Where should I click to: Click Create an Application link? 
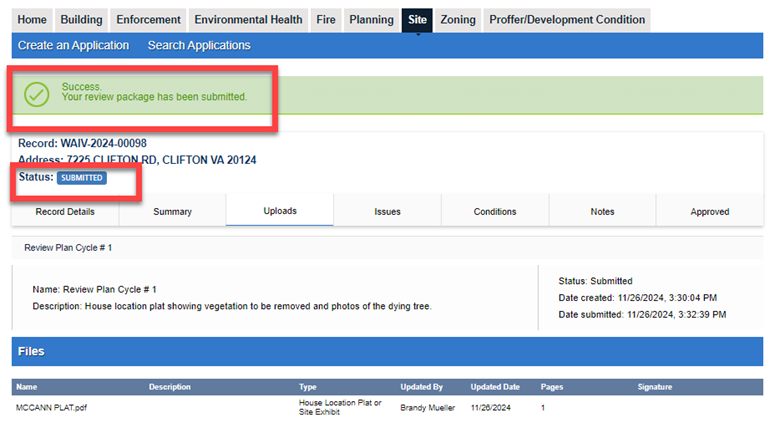click(x=73, y=46)
